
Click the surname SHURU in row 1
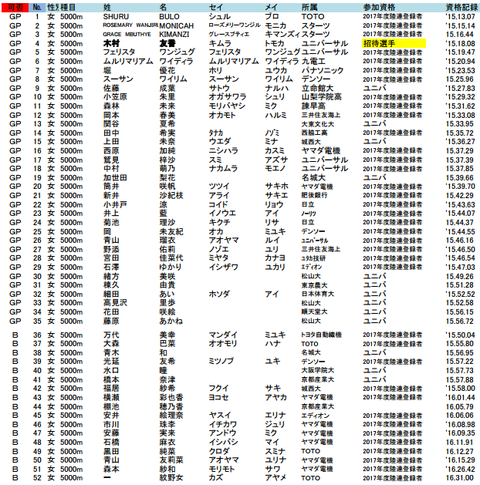[x=116, y=17]
